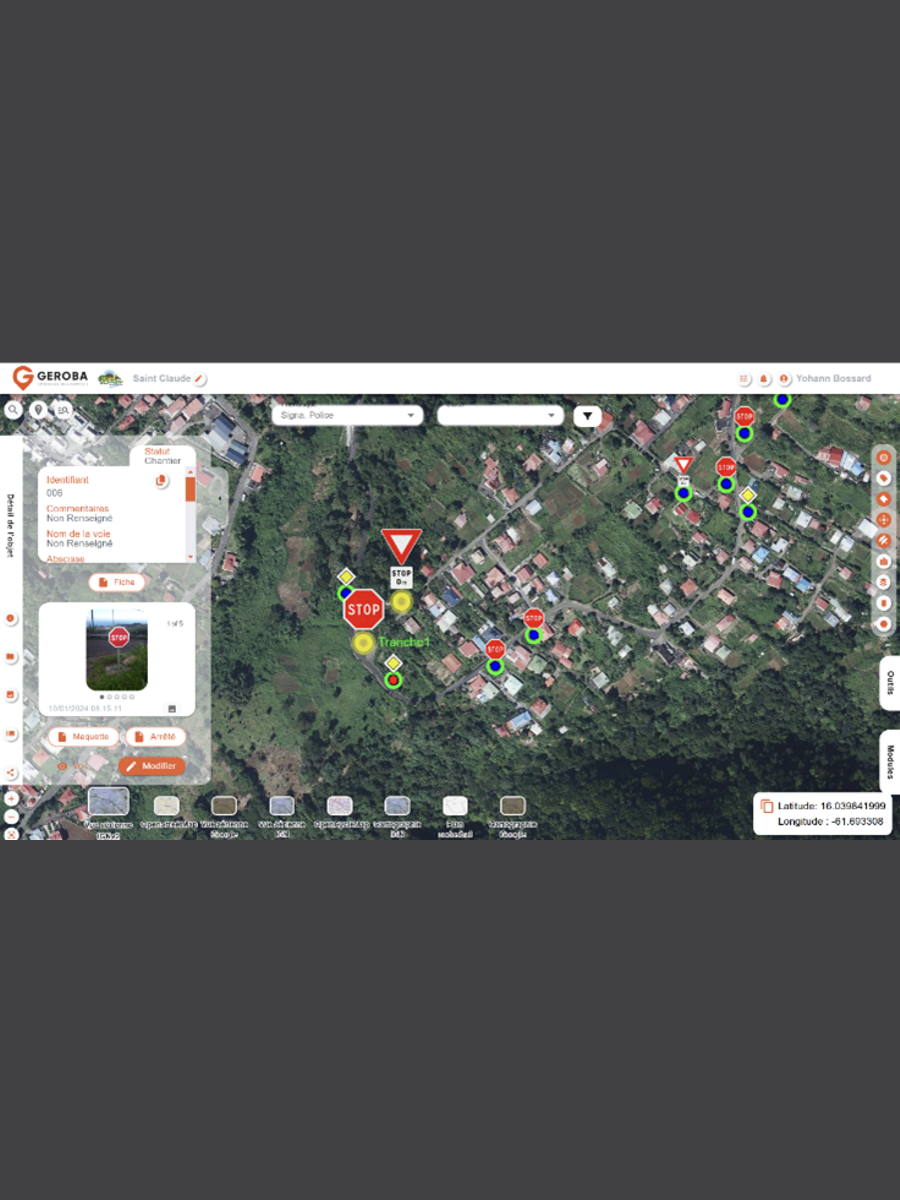
Task: Click the search magnifier icon on map
Action: click(13, 410)
